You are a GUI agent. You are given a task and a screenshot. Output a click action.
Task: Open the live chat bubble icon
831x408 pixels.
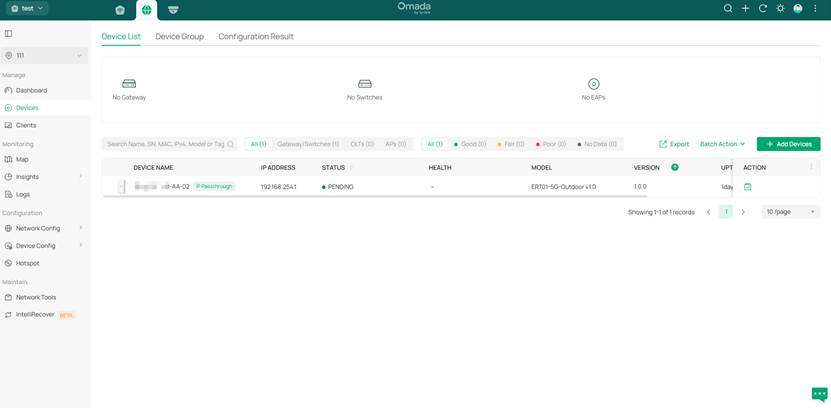pos(819,394)
